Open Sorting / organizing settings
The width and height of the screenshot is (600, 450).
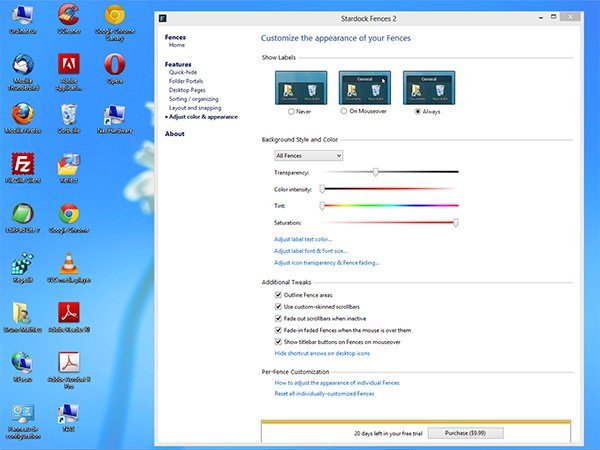pyautogui.click(x=194, y=99)
